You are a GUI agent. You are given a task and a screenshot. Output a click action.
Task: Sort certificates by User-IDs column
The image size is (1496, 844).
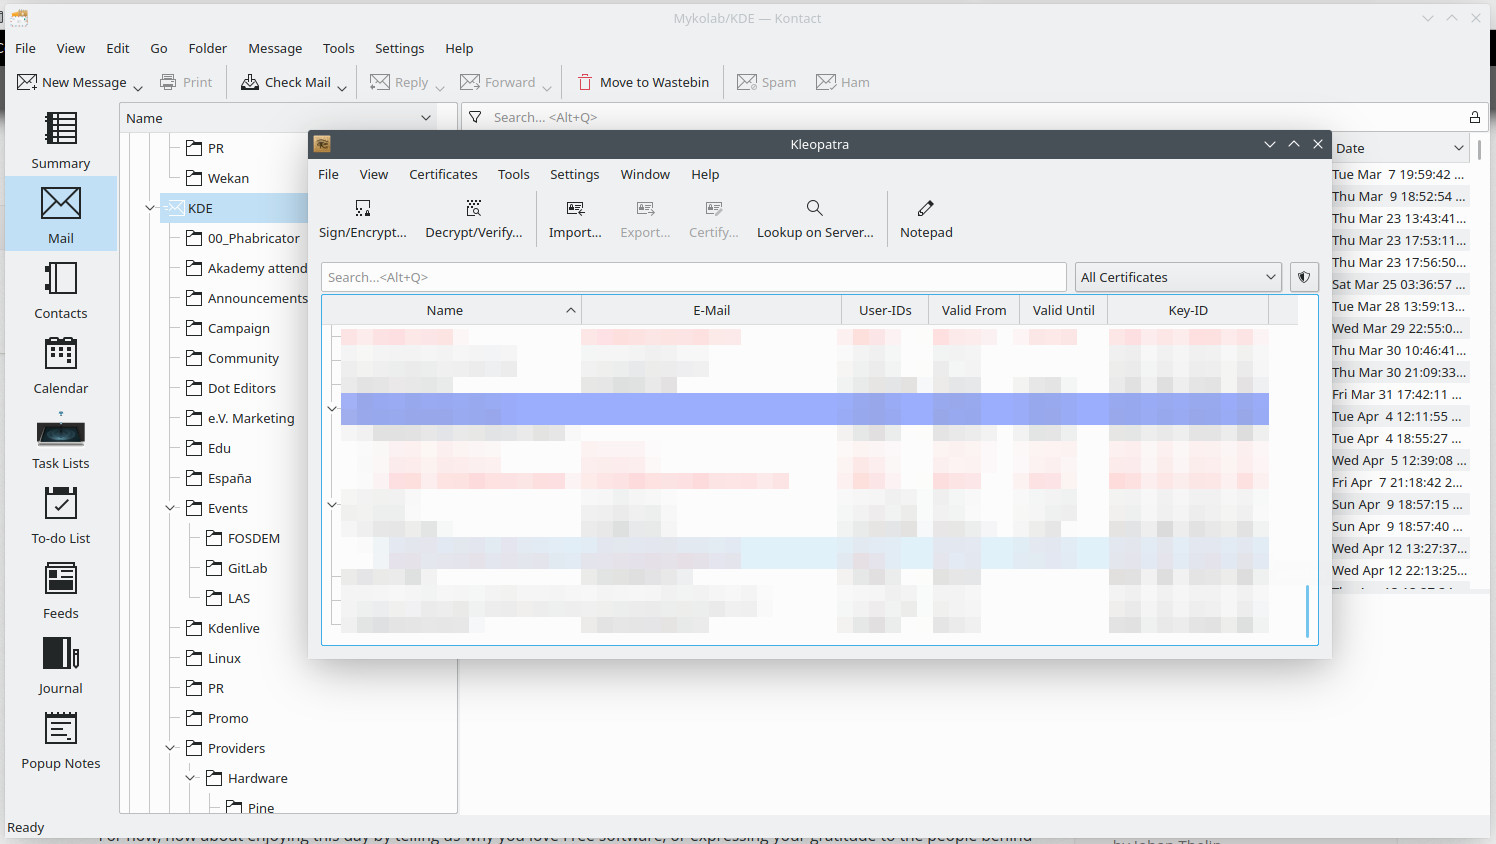click(x=885, y=310)
